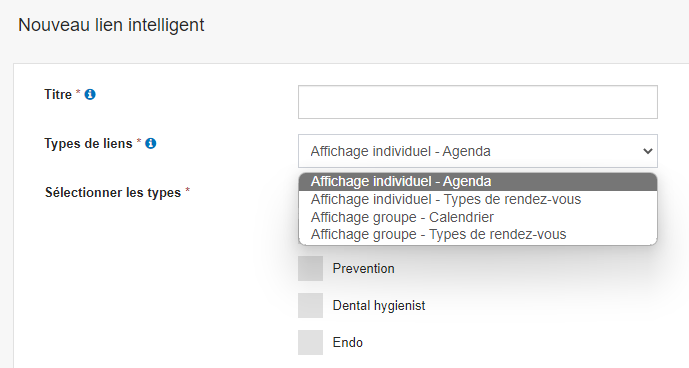Click the Prevention label text

pyautogui.click(x=363, y=269)
